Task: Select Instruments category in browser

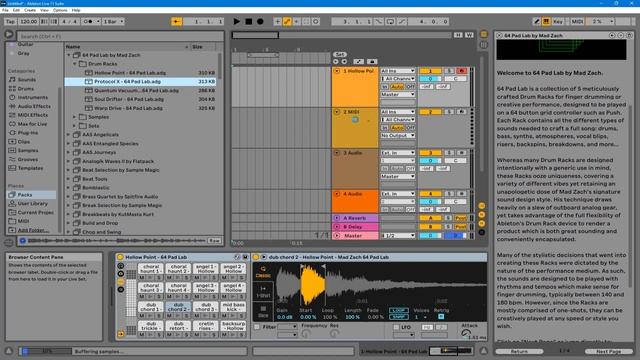Action: [33, 98]
